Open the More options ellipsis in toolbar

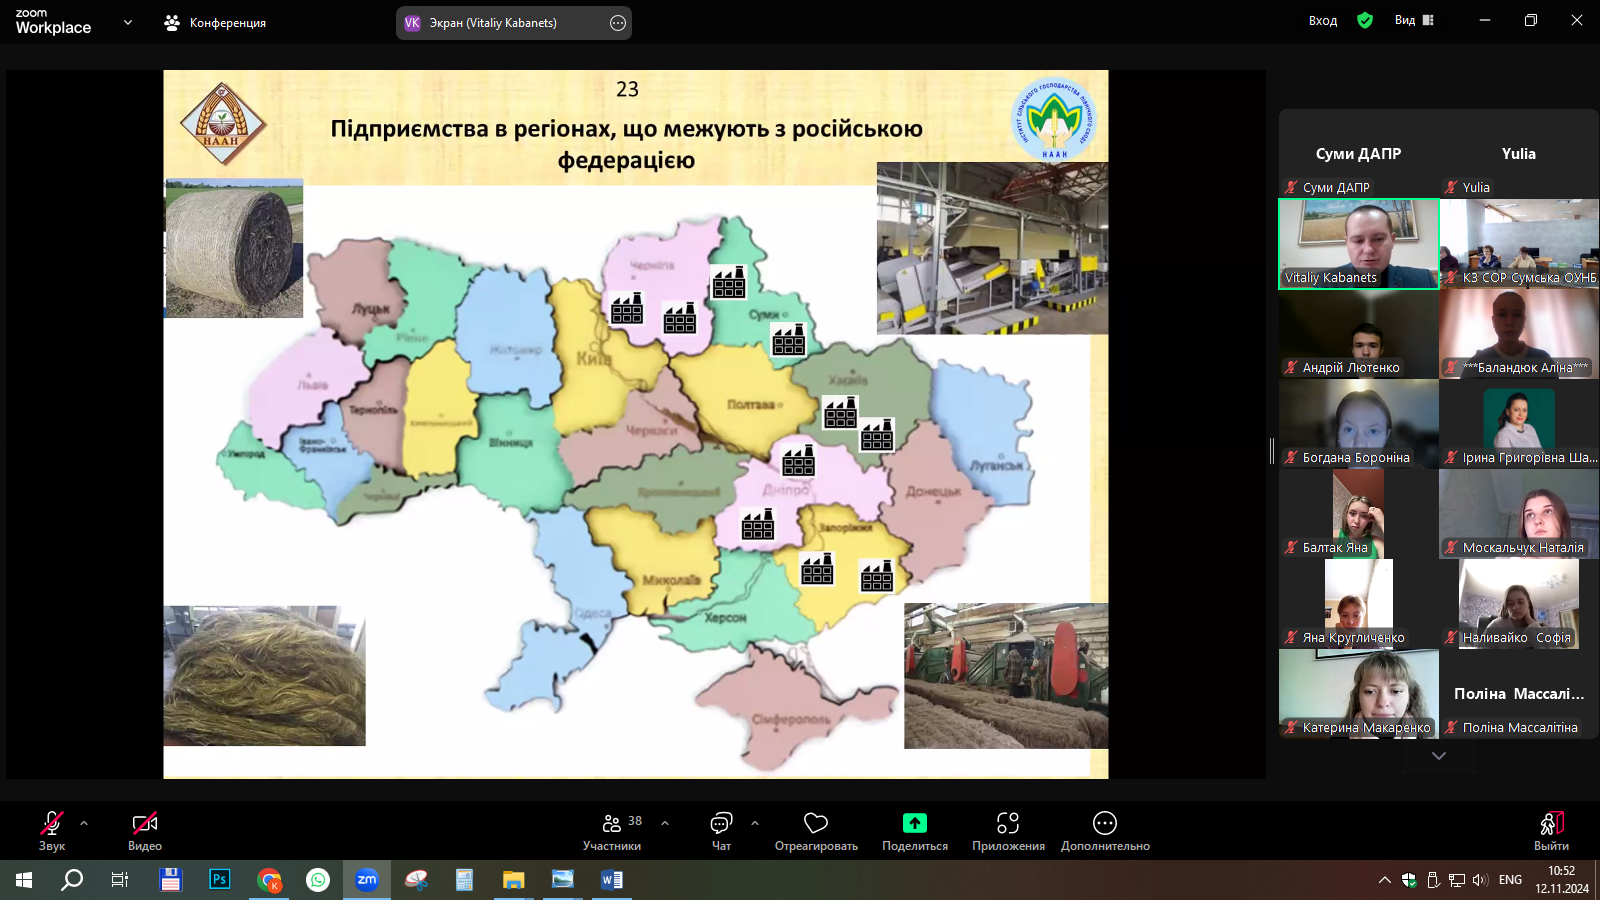pos(1105,823)
